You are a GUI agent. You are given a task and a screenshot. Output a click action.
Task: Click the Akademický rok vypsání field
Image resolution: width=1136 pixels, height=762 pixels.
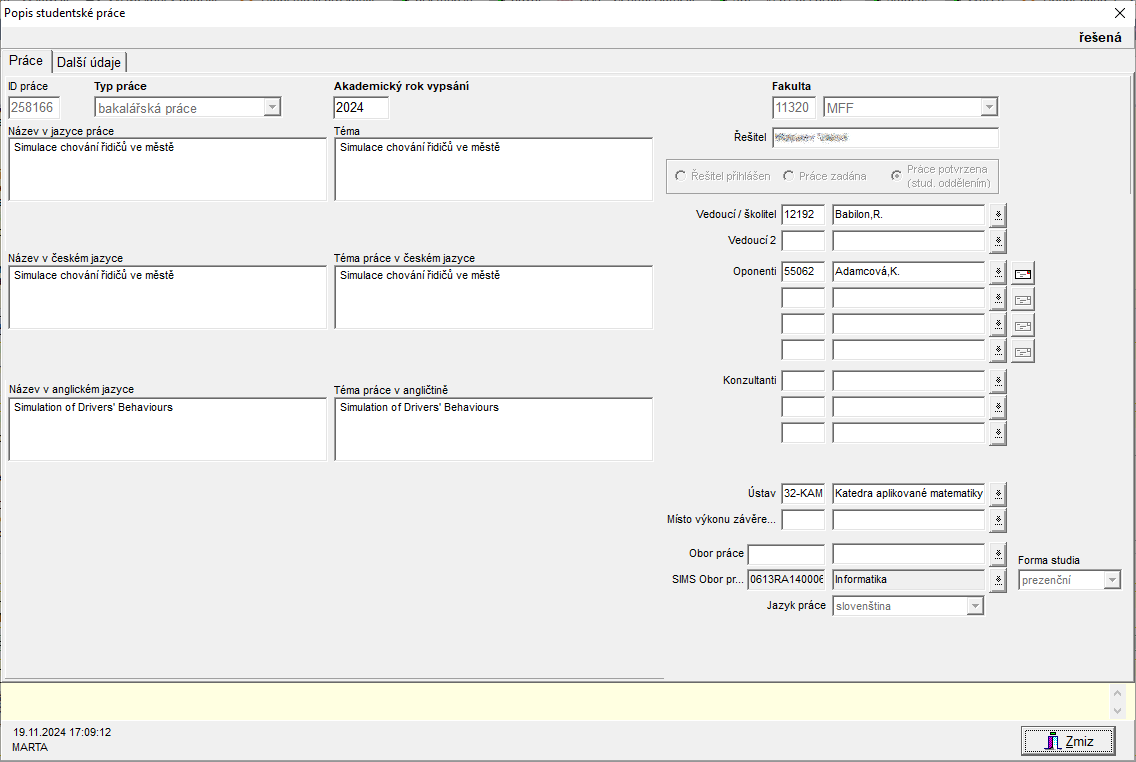[x=360, y=108]
